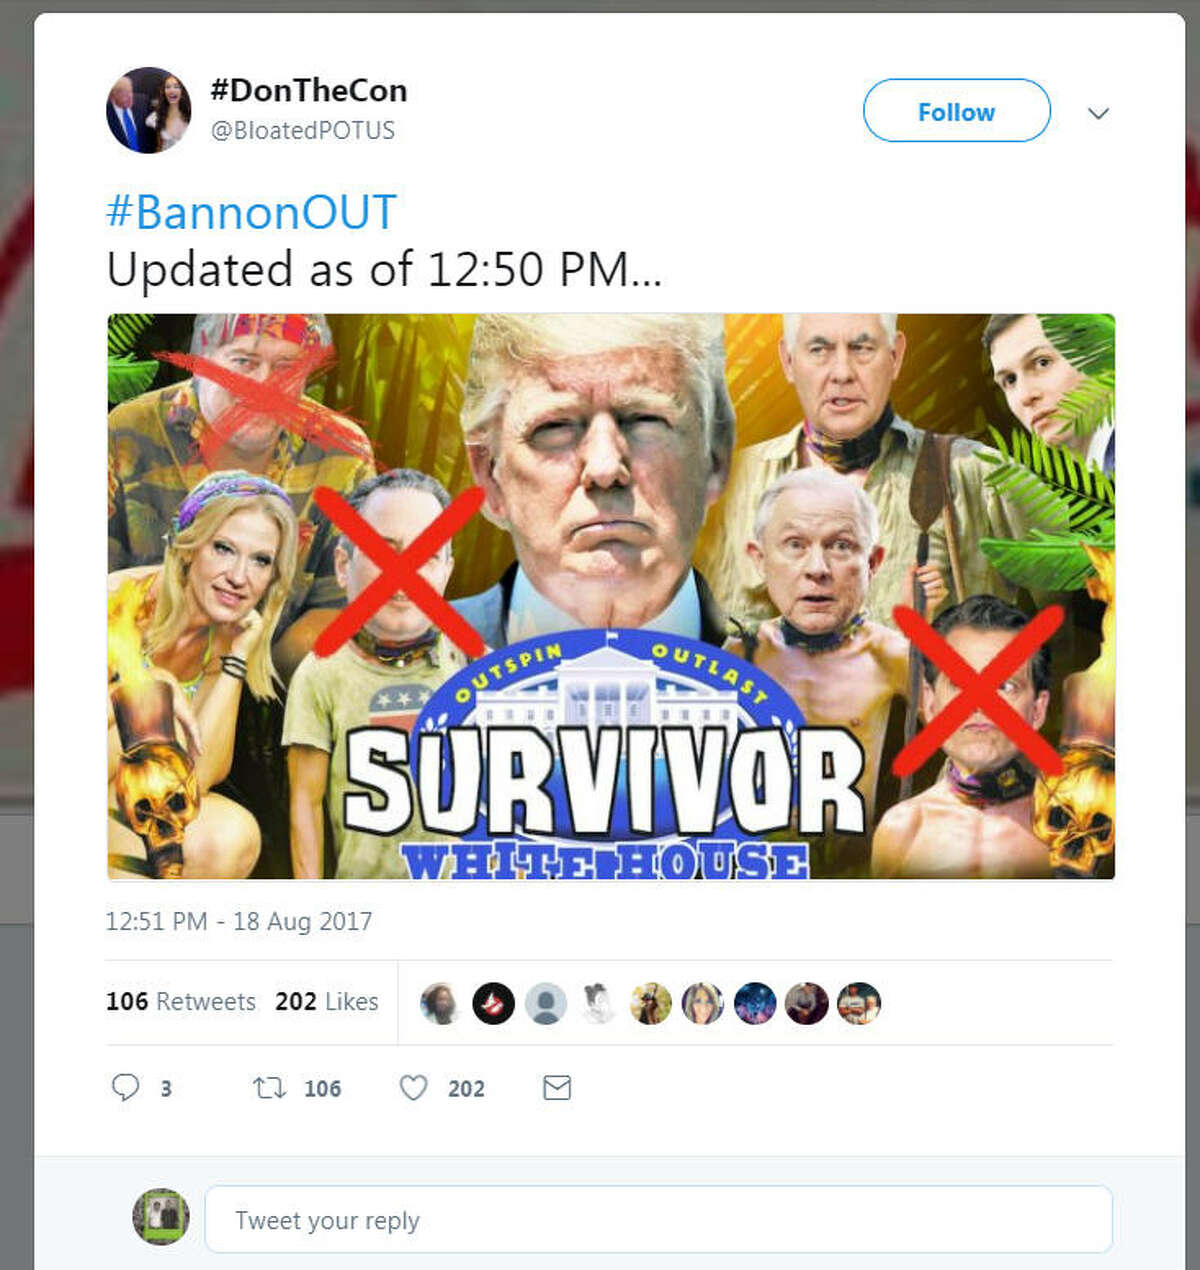
Task: Click the retweet arrows icon
Action: click(x=269, y=1087)
